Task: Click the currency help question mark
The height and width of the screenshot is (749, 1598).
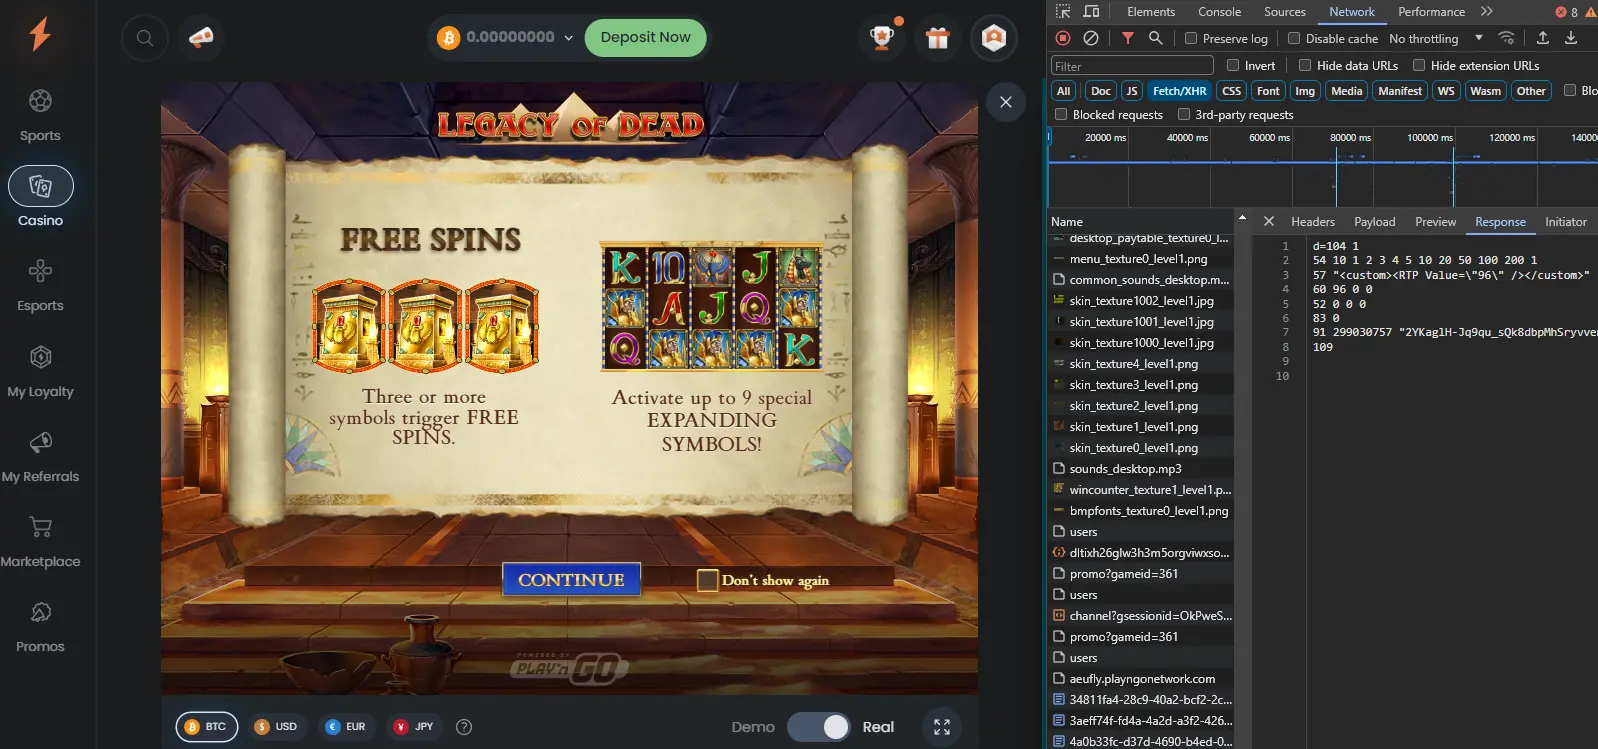Action: tap(464, 727)
